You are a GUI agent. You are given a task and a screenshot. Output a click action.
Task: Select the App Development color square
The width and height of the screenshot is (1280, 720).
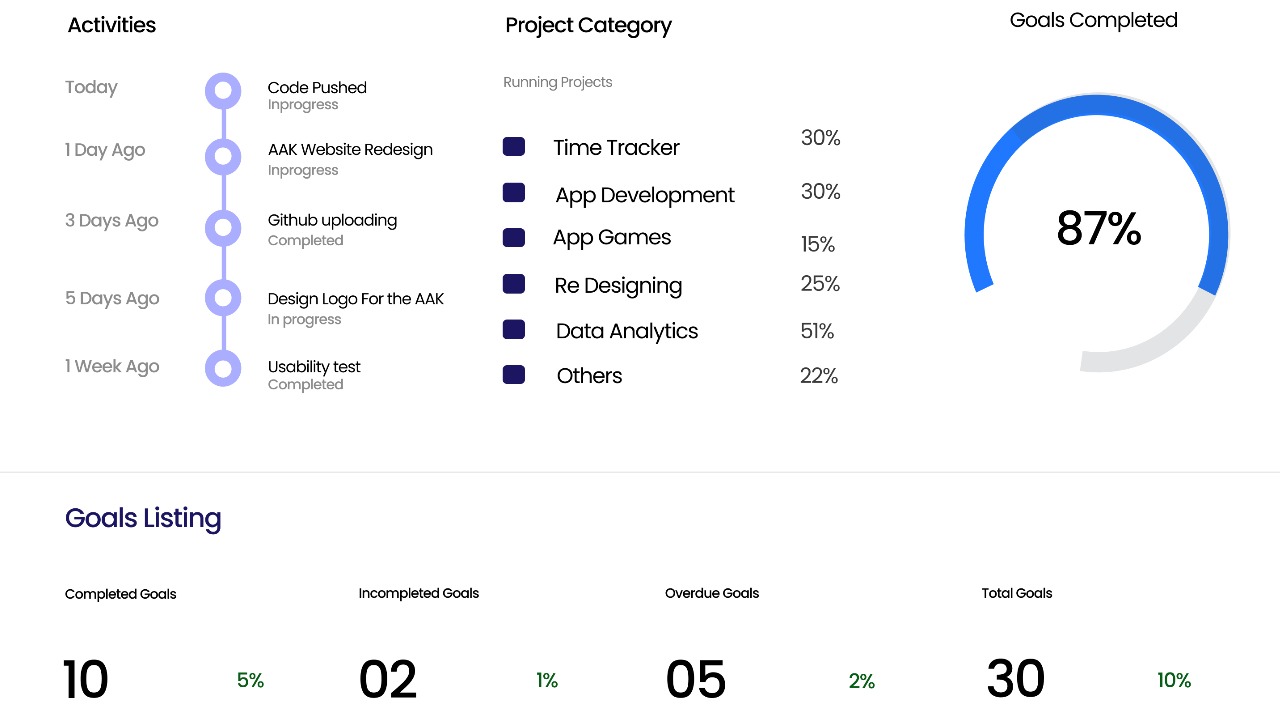click(514, 193)
